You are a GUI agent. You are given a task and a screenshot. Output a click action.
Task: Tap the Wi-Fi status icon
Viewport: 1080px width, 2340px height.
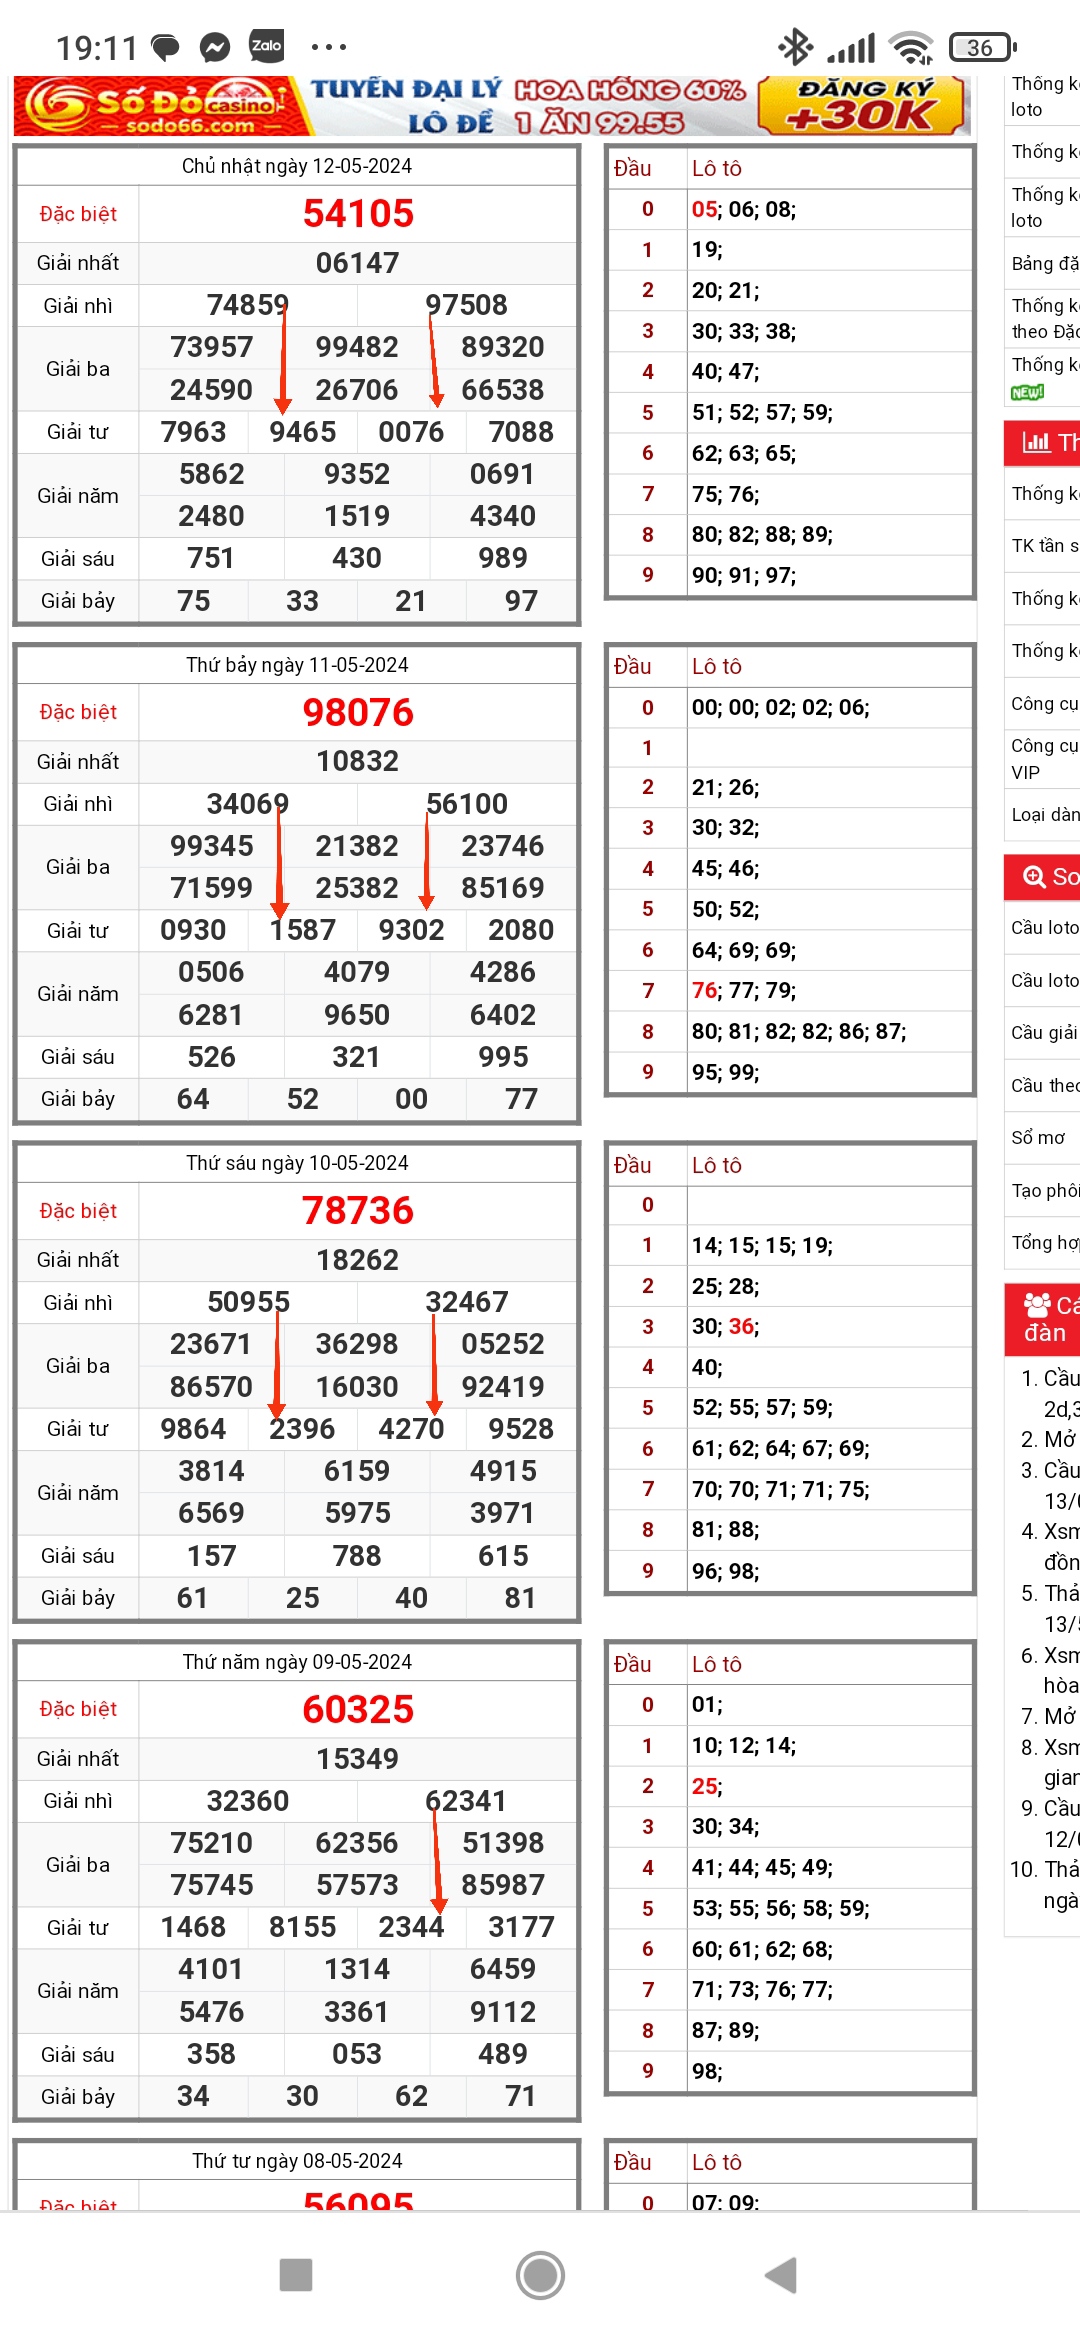(x=911, y=47)
